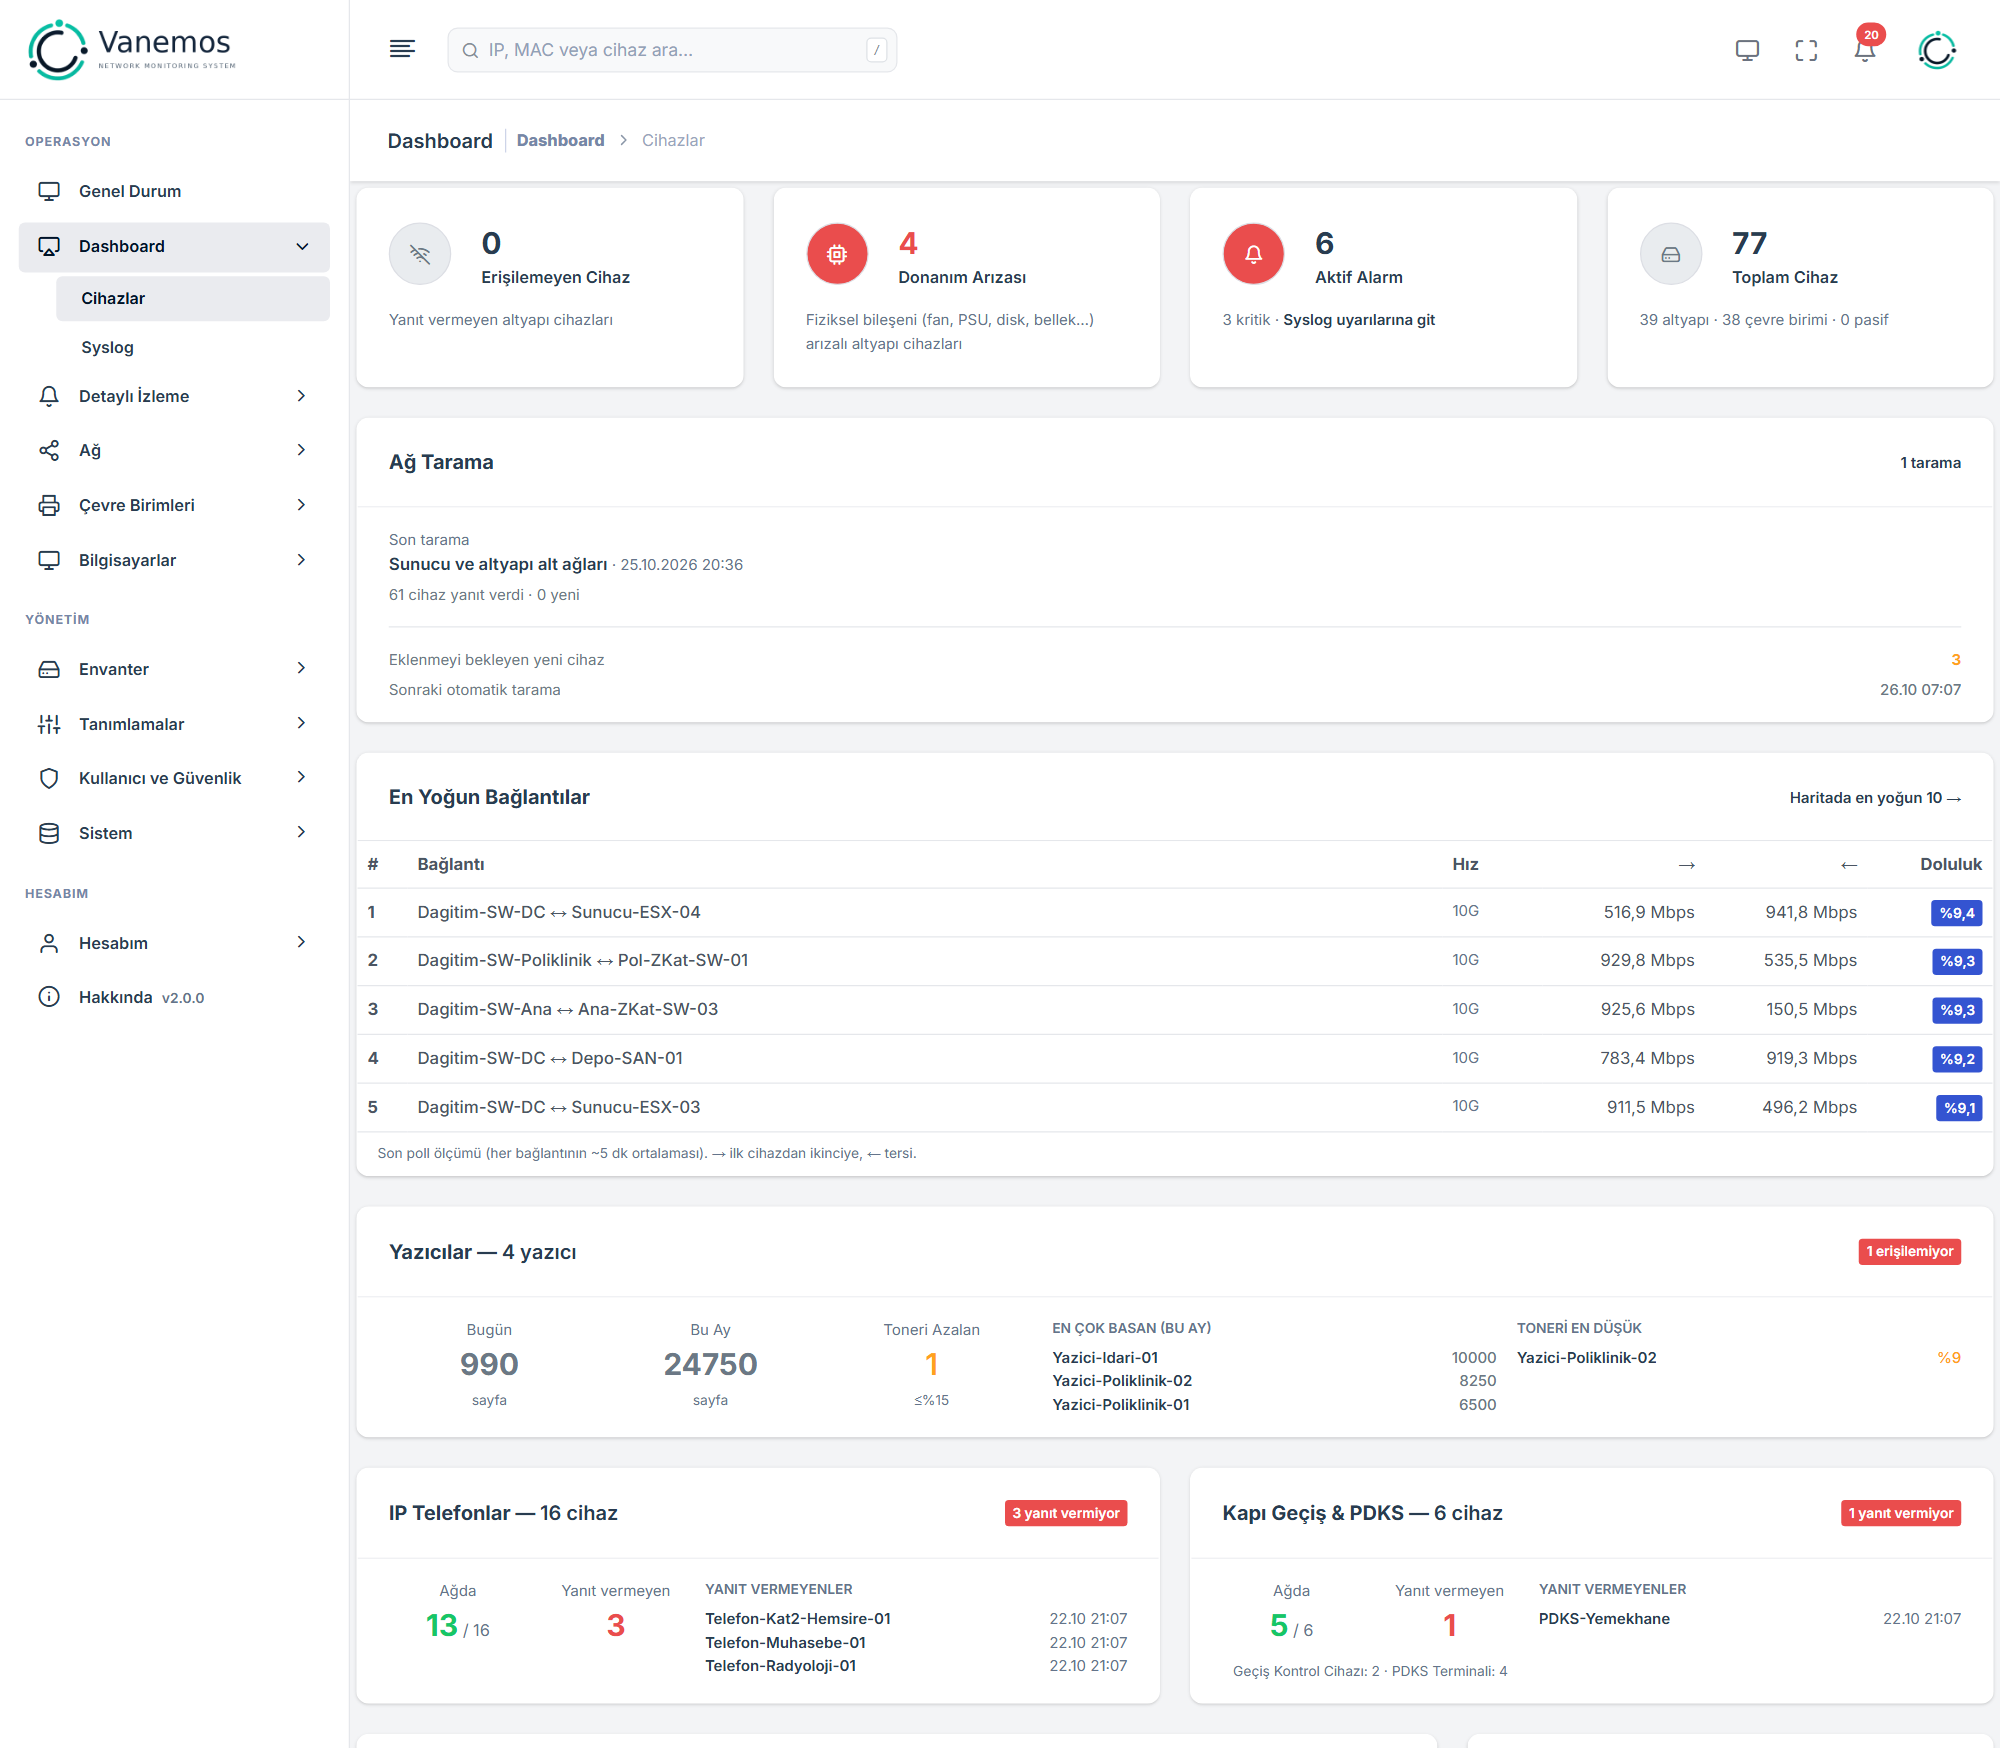Screen dimensions: 2000x1748
Task: Click the 1 tarama link
Action: click(x=1930, y=462)
